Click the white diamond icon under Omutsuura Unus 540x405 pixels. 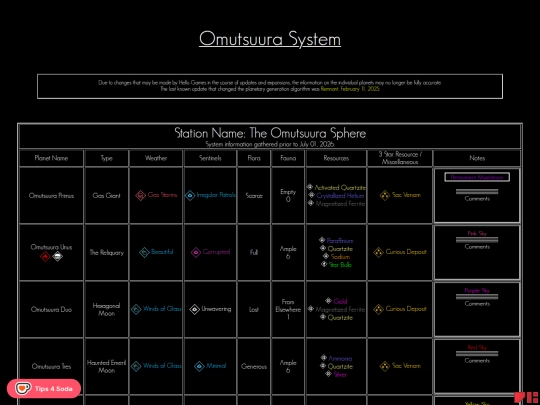pos(58,256)
